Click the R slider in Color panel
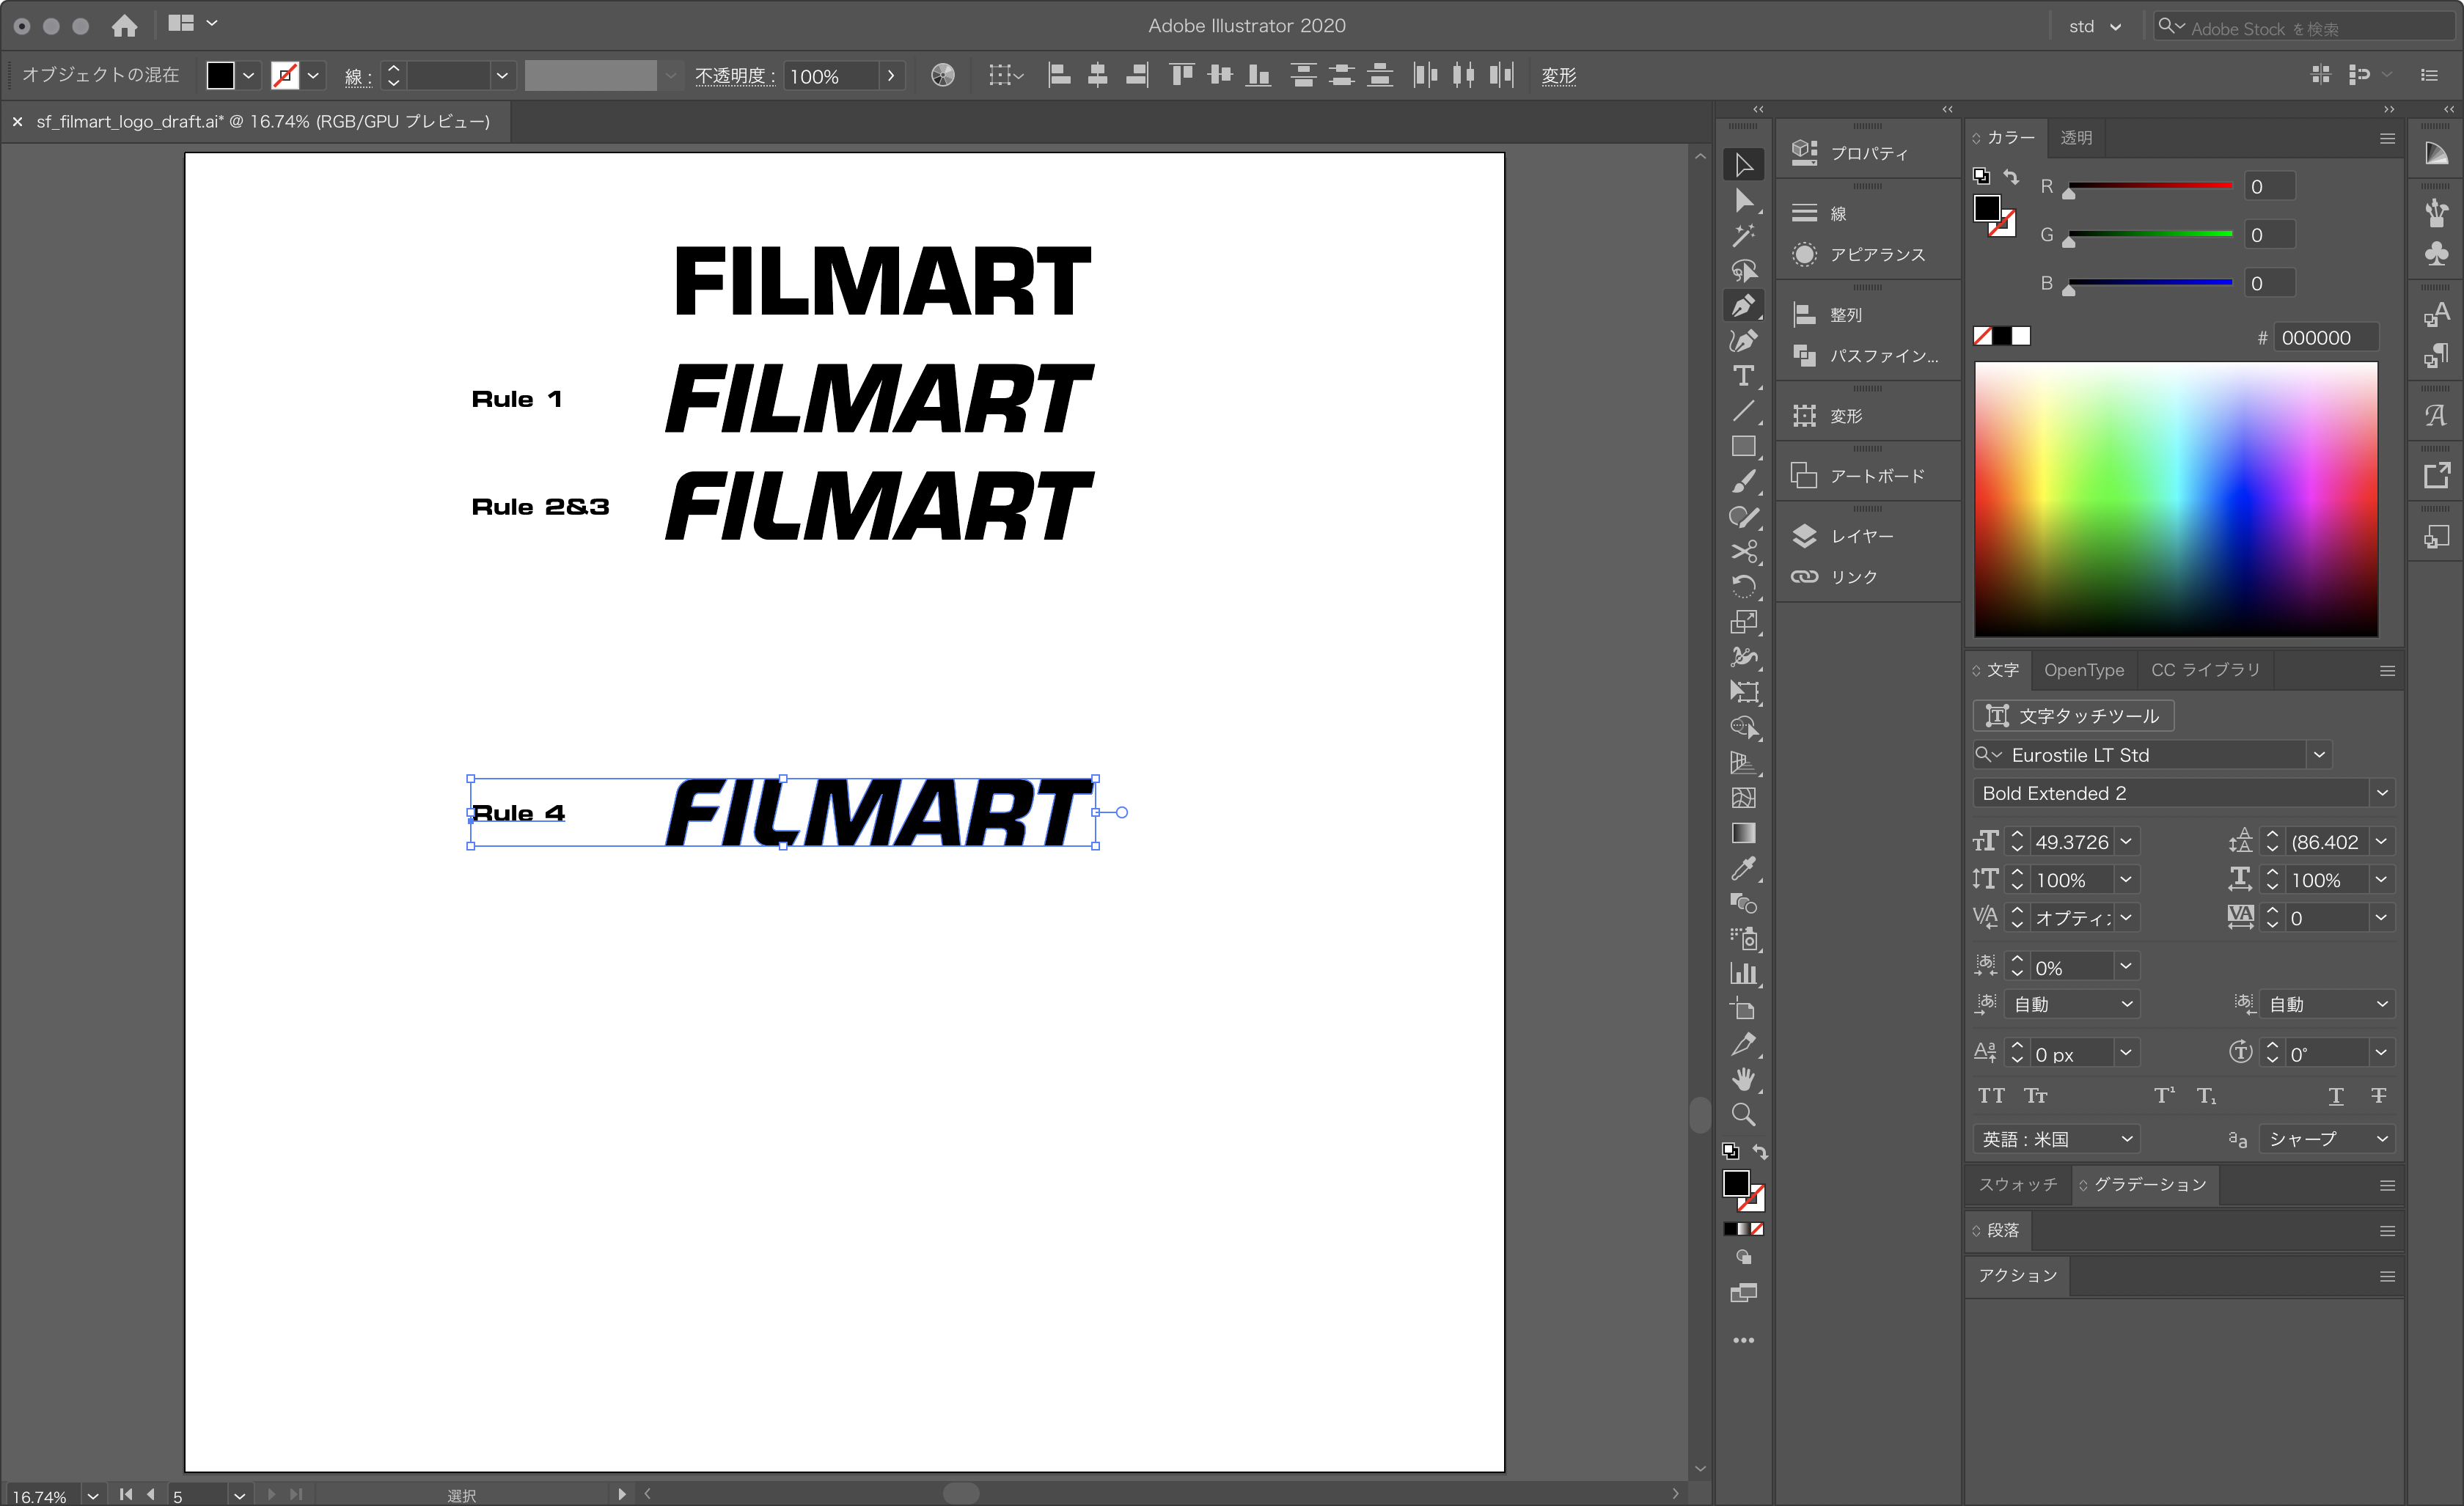 tap(2150, 186)
